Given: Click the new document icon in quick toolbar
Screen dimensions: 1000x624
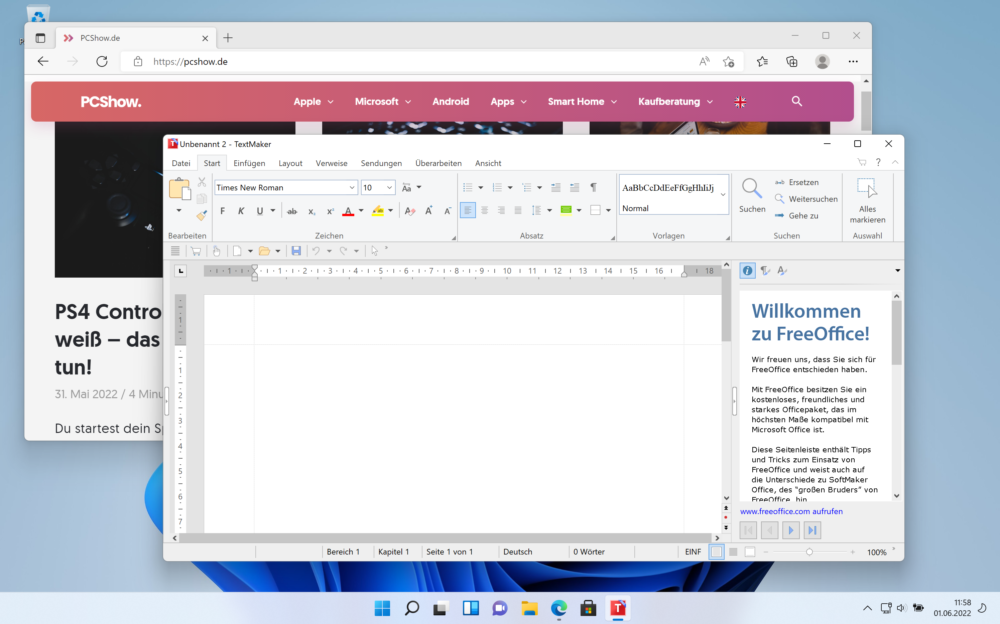Looking at the screenshot, I should (x=237, y=251).
